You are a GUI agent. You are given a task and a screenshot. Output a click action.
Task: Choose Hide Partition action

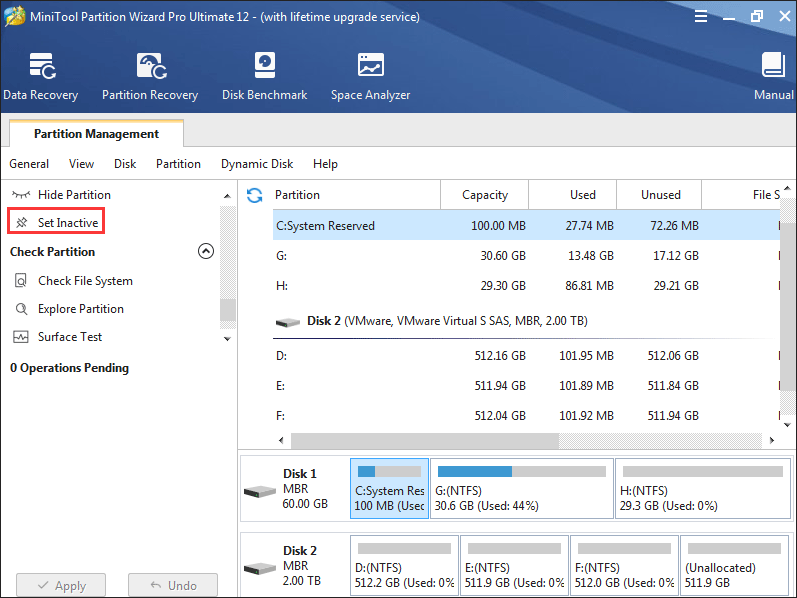click(x=74, y=195)
